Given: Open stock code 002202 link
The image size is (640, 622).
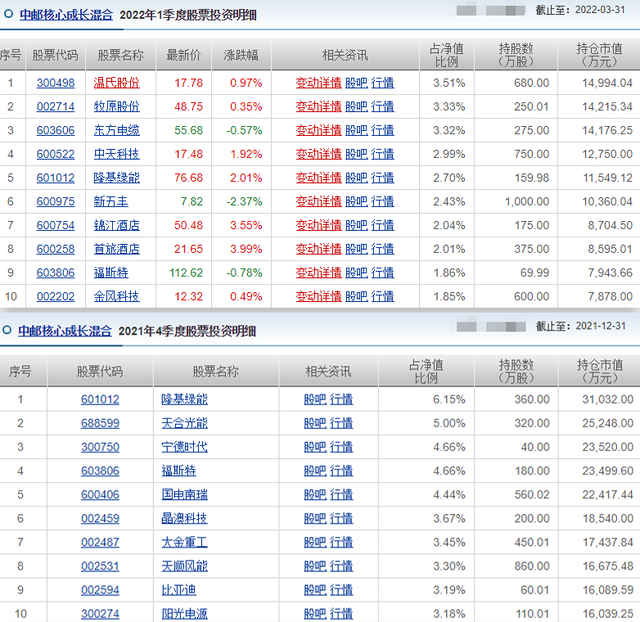Looking at the screenshot, I should tap(56, 296).
